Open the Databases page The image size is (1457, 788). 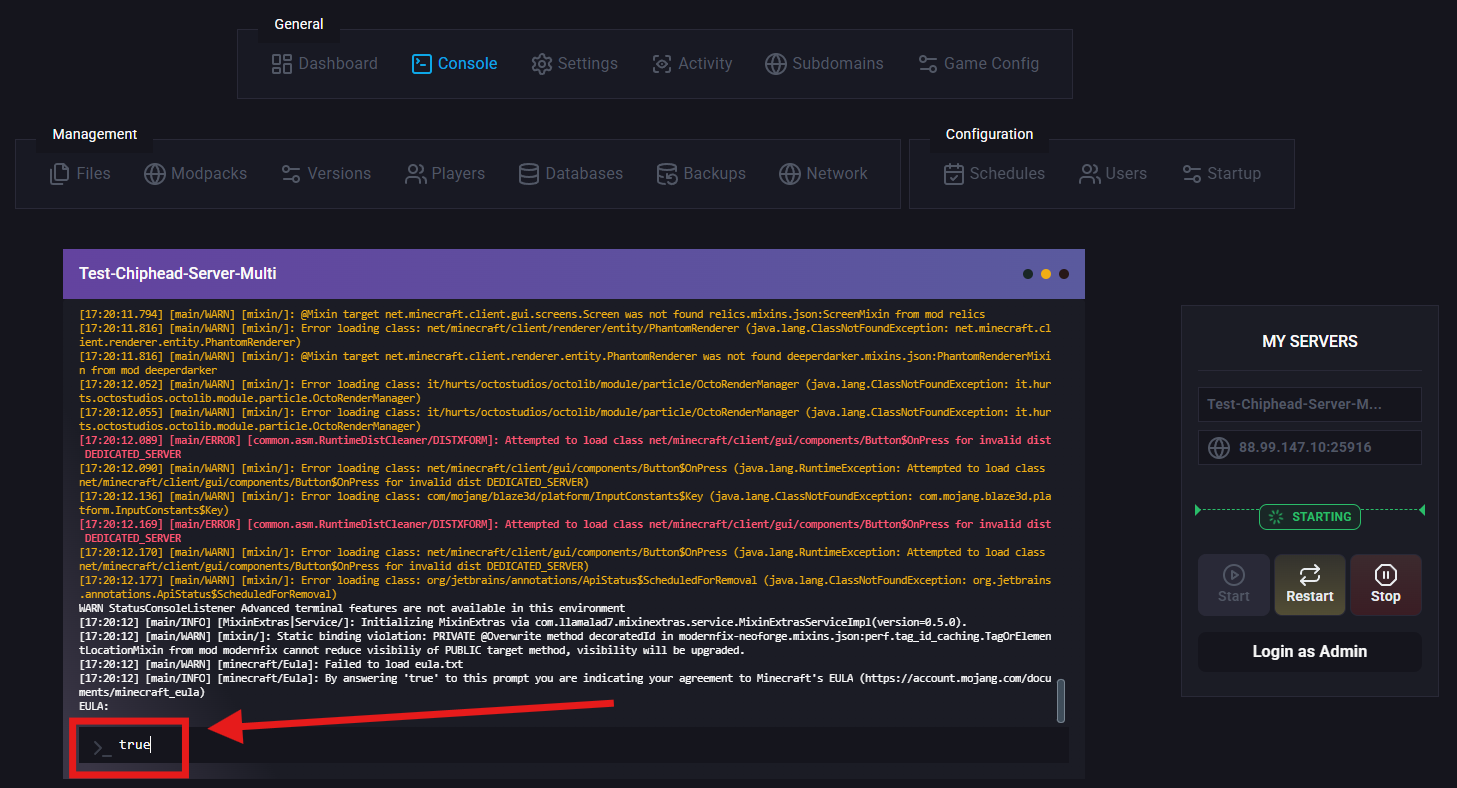click(571, 174)
